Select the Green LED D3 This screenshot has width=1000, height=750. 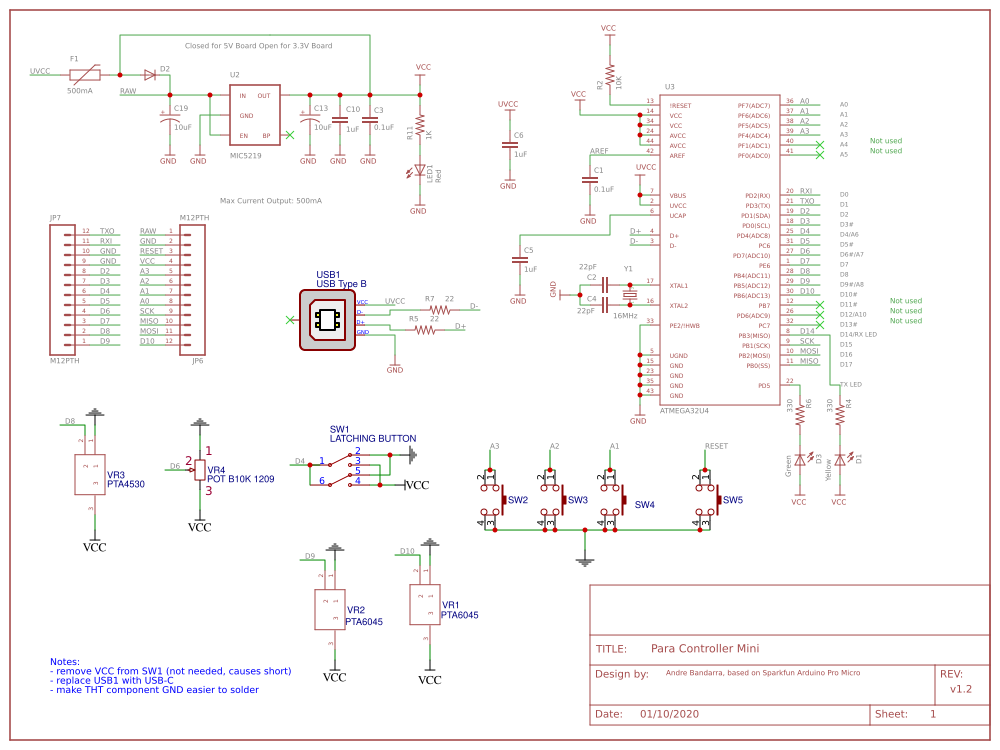(x=799, y=460)
